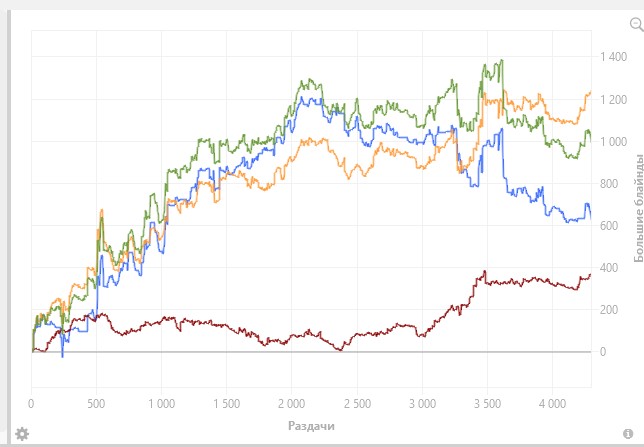Viewport: 644px width, 447px height.
Task: Click the "Большие блайнды" y-axis title
Action: tap(638, 208)
